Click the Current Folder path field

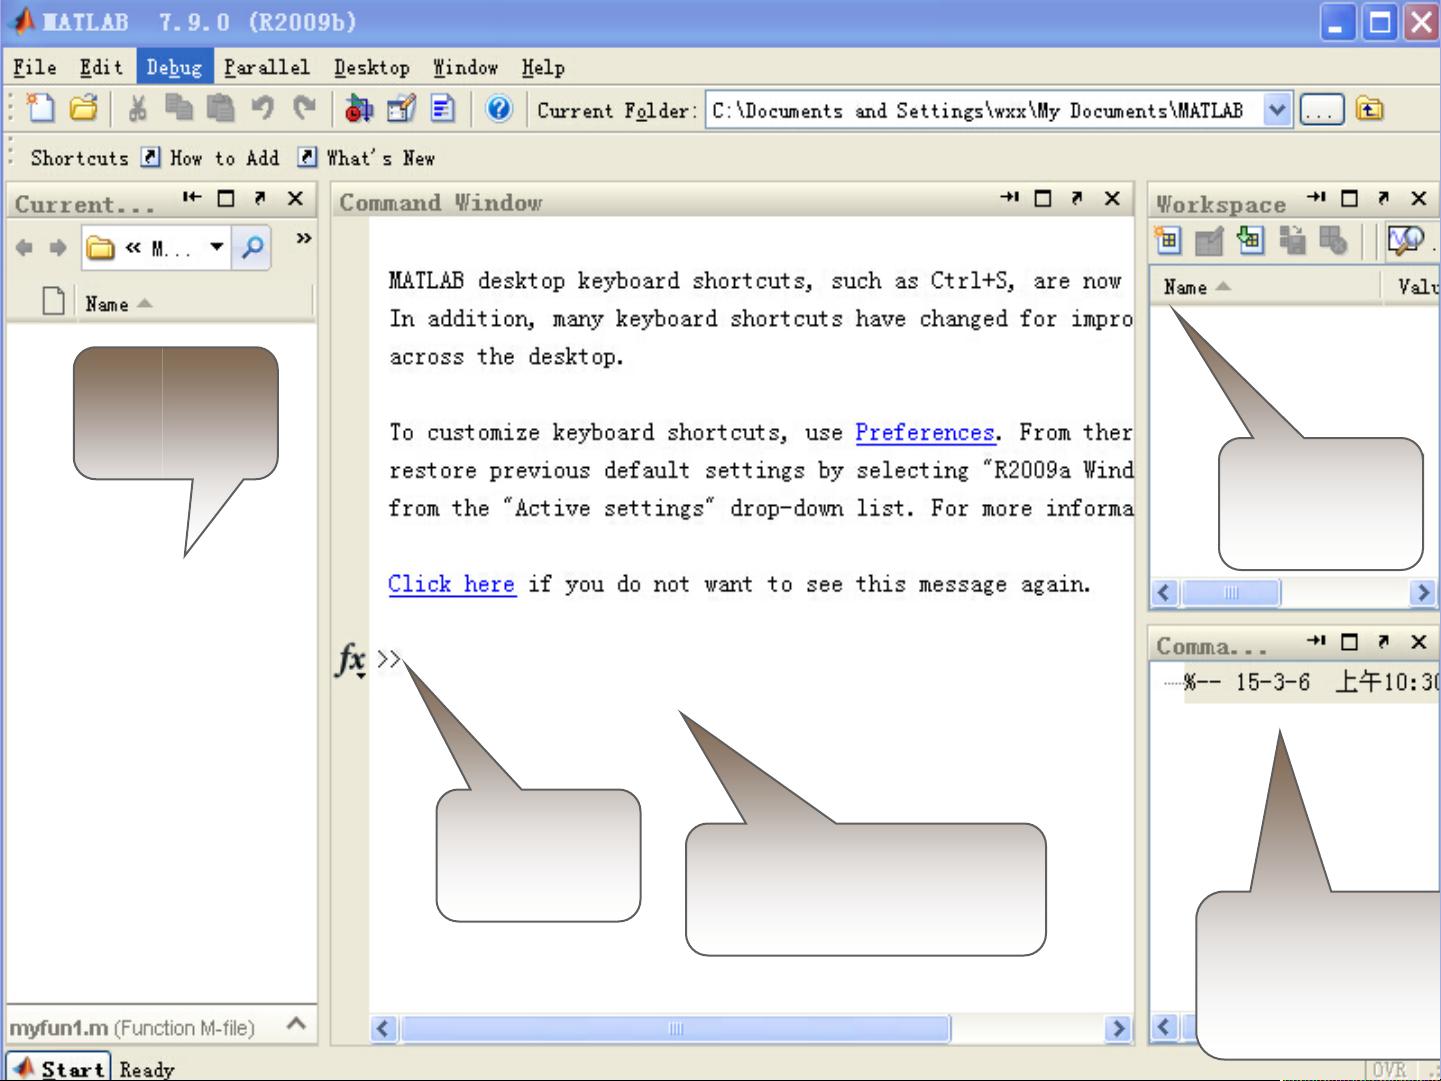coord(984,110)
